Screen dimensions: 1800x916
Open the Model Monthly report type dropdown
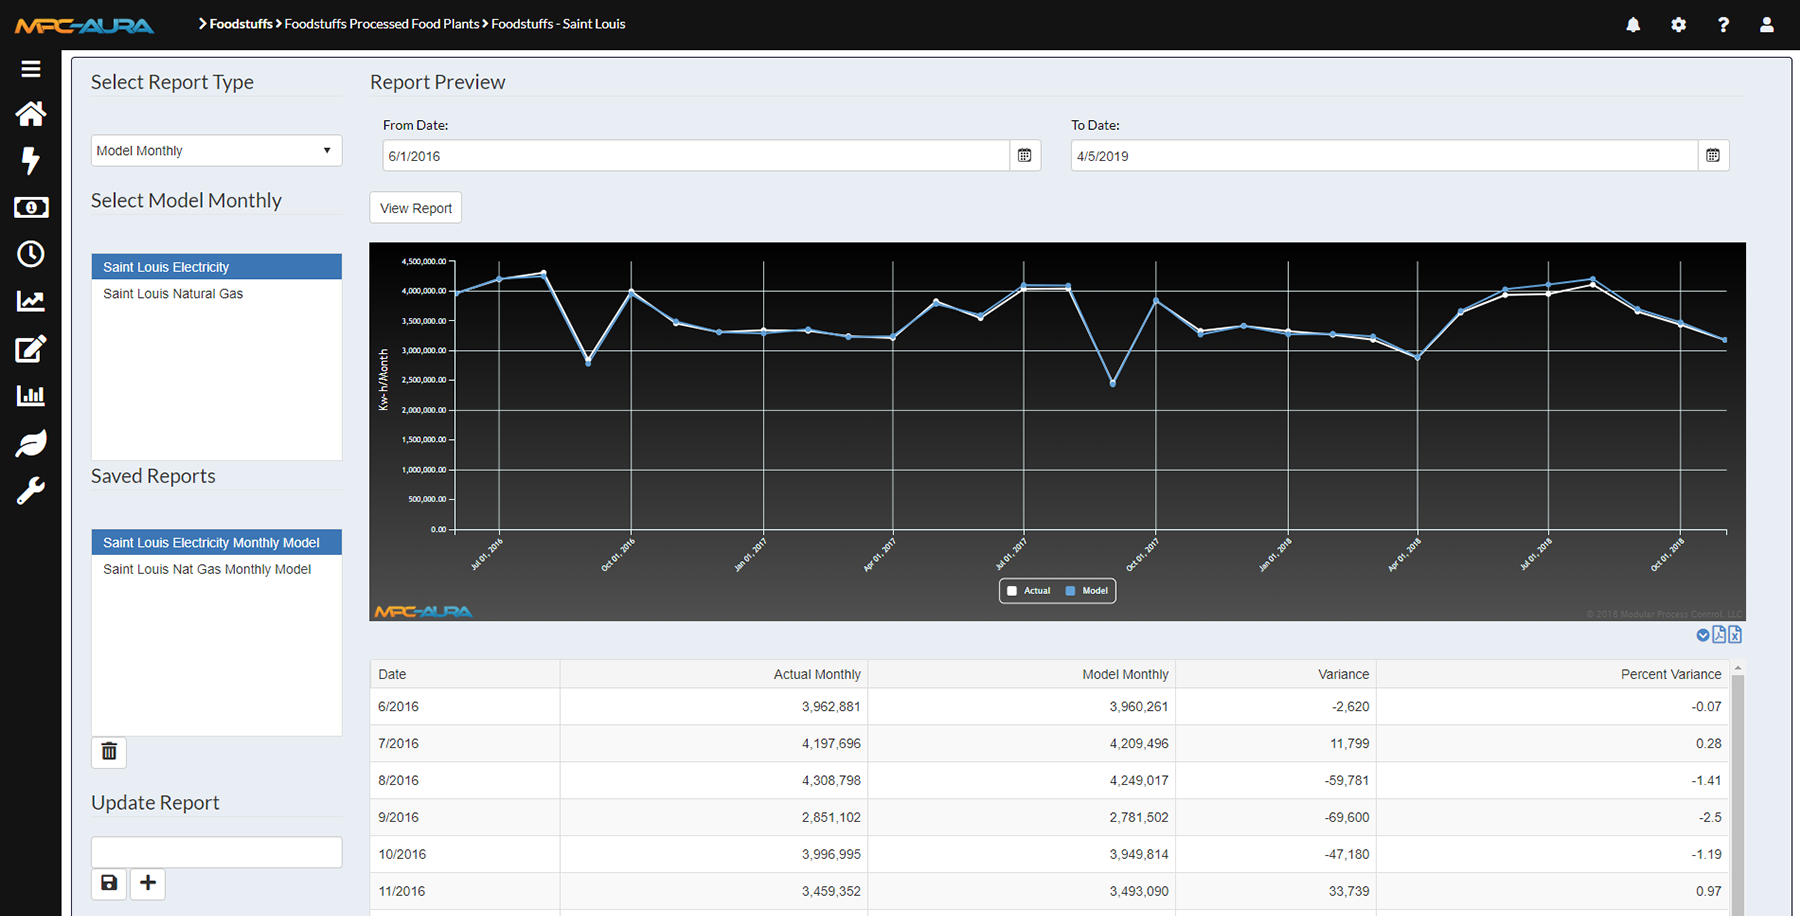click(x=216, y=151)
